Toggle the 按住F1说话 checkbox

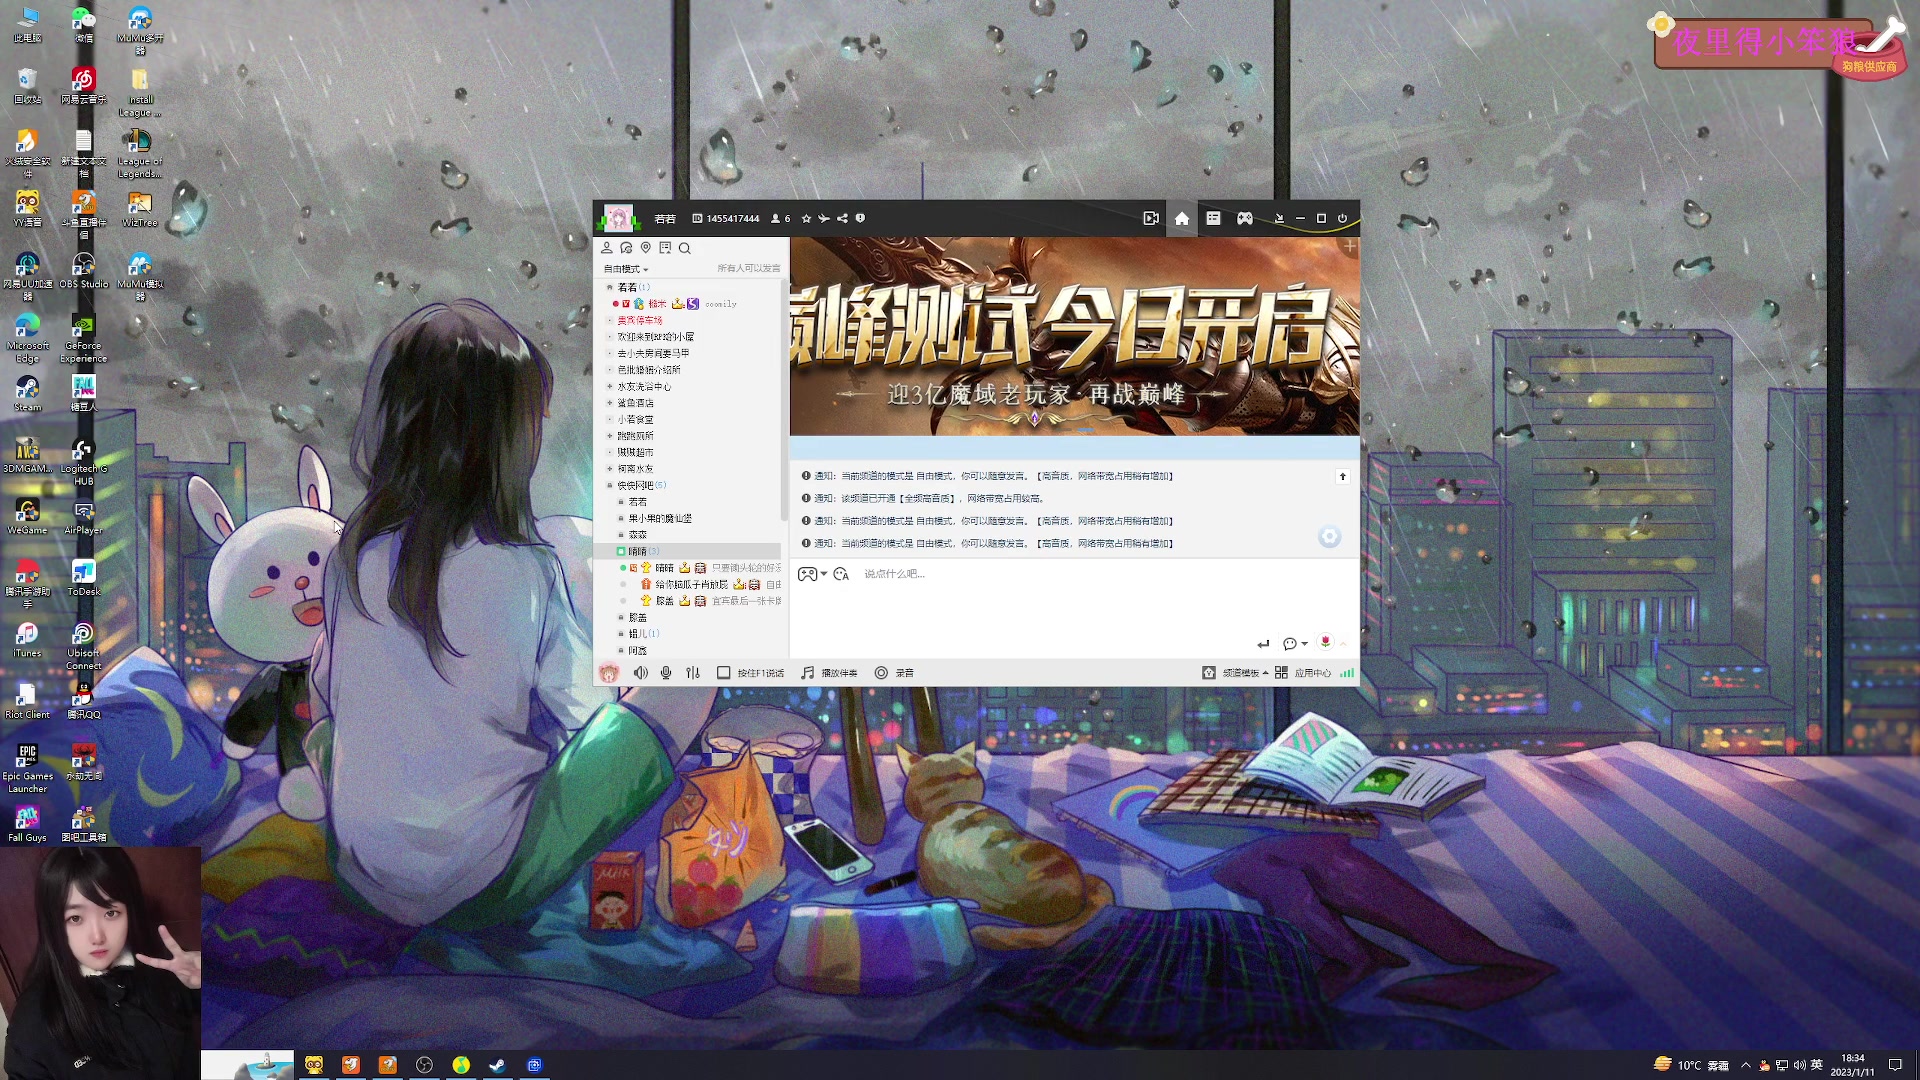723,673
